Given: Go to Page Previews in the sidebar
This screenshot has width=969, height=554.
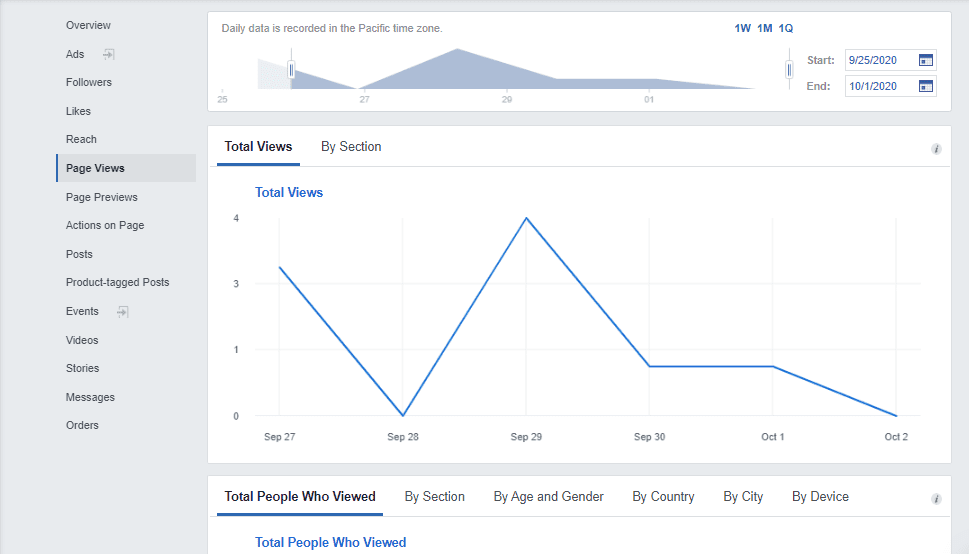Looking at the screenshot, I should pos(101,198).
